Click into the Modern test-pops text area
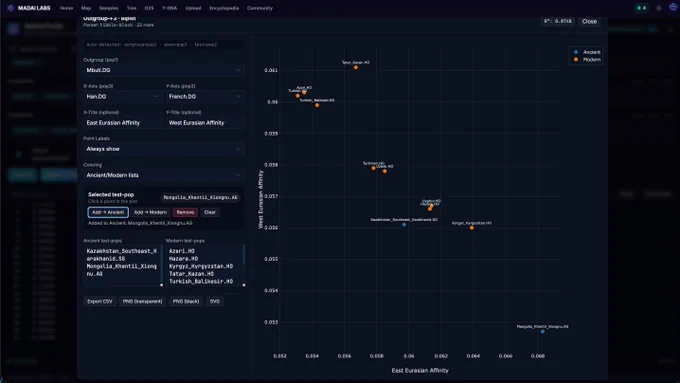The image size is (680, 383). pos(204,265)
